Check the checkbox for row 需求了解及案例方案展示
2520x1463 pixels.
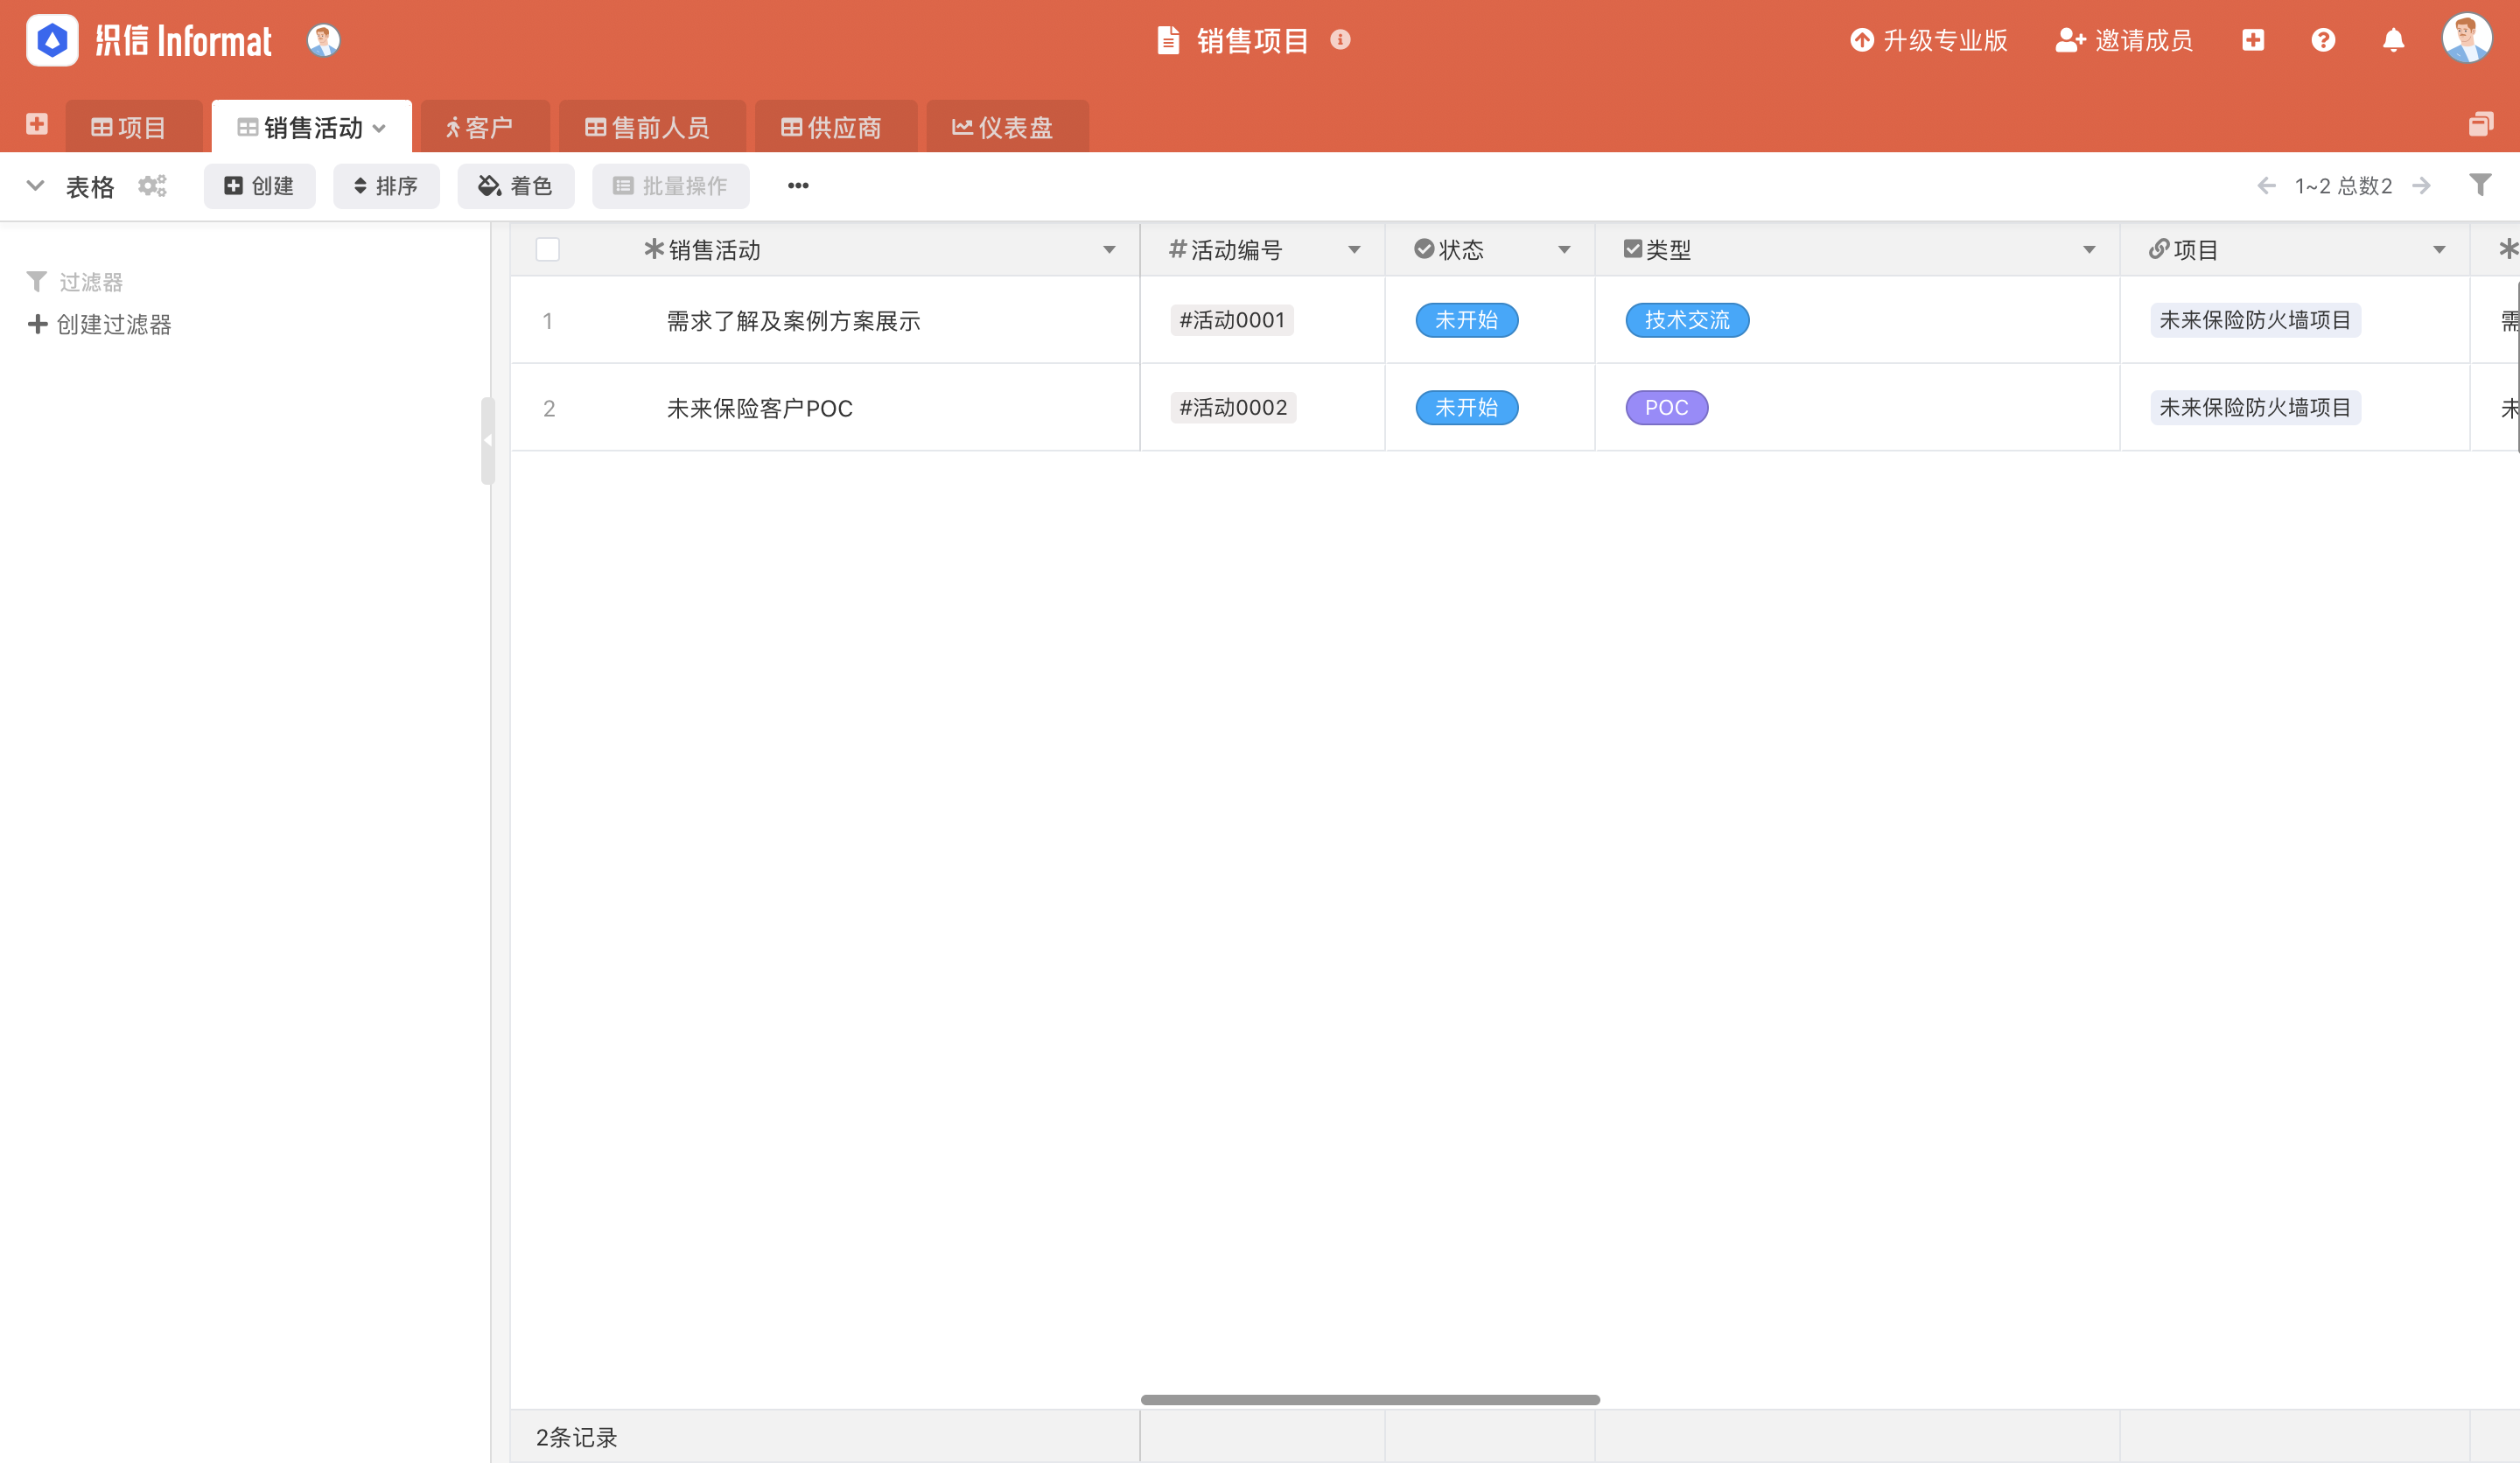point(548,320)
